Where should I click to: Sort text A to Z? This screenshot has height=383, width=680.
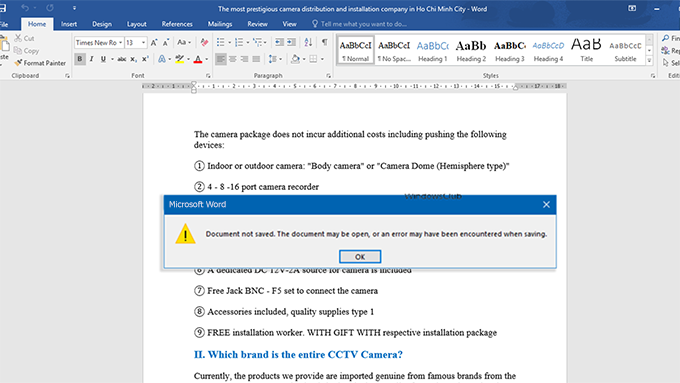coord(308,43)
